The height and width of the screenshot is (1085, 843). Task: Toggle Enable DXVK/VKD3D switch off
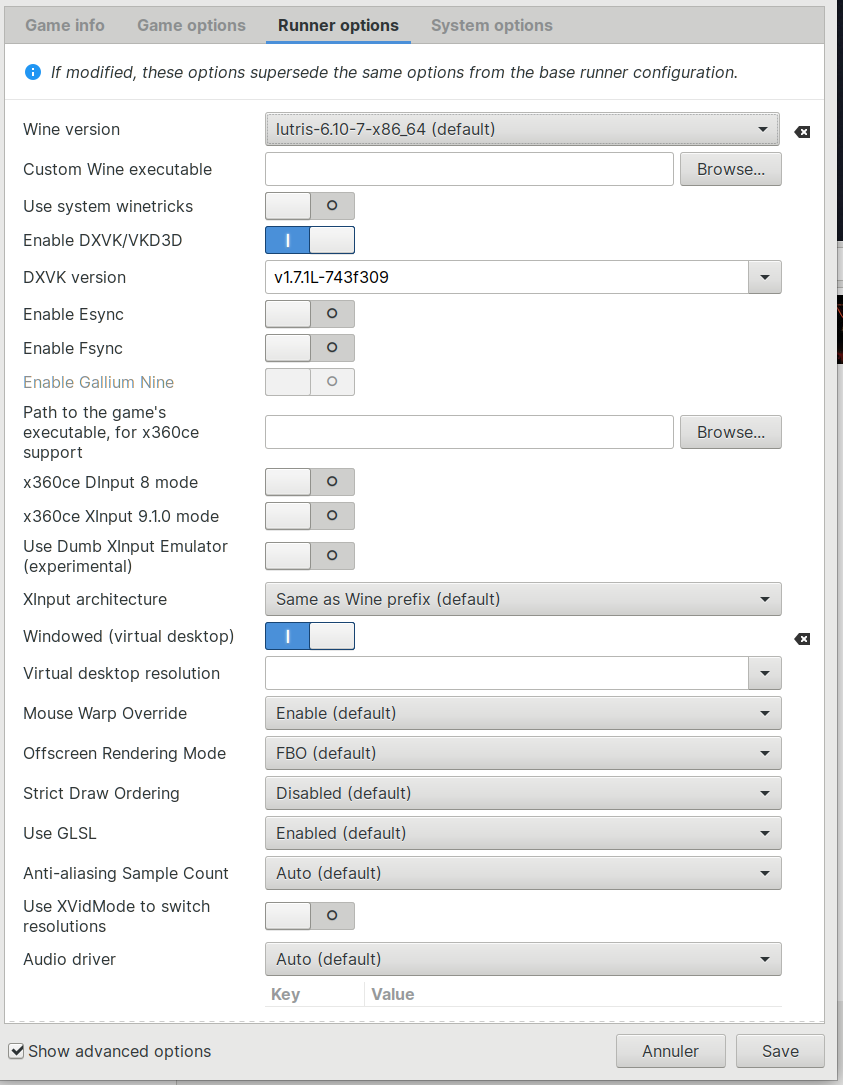(309, 240)
